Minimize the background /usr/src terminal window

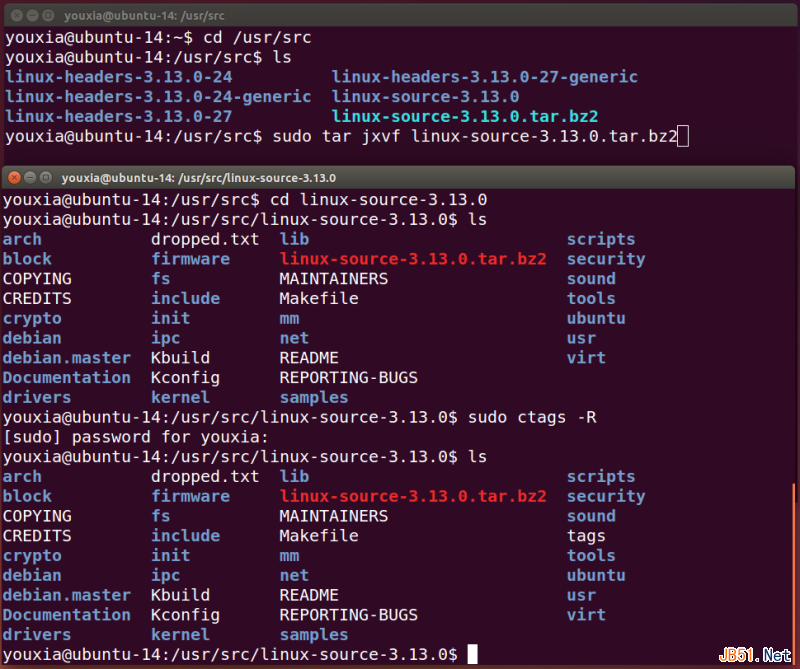point(33,15)
